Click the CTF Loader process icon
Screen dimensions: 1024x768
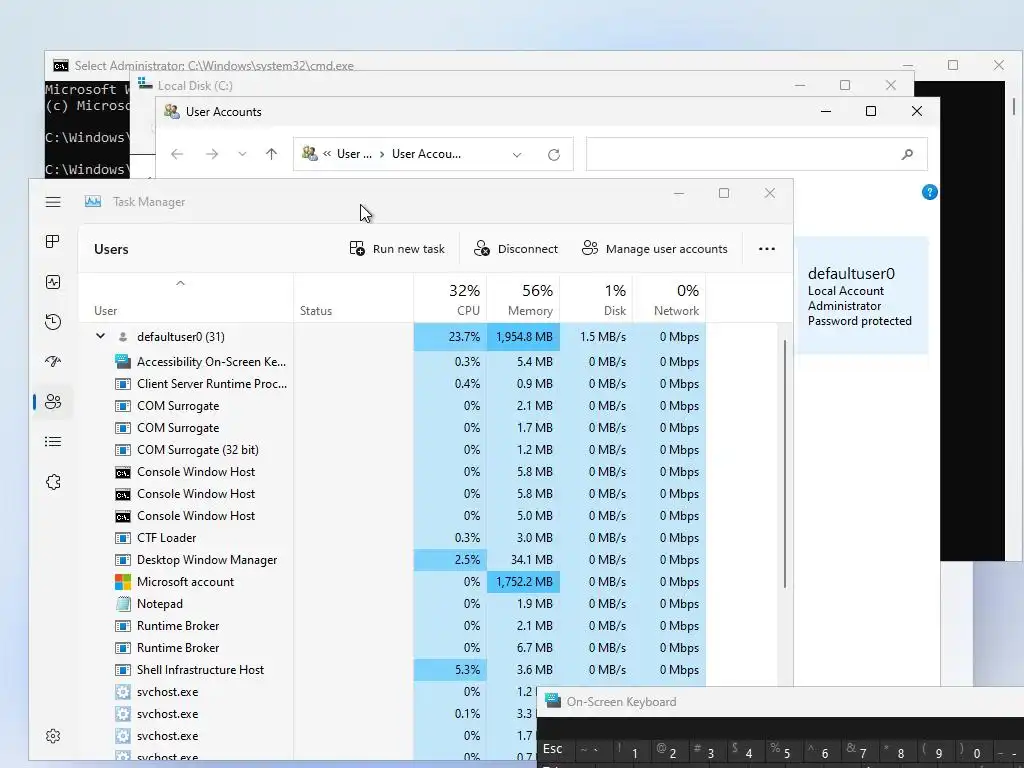(x=123, y=538)
